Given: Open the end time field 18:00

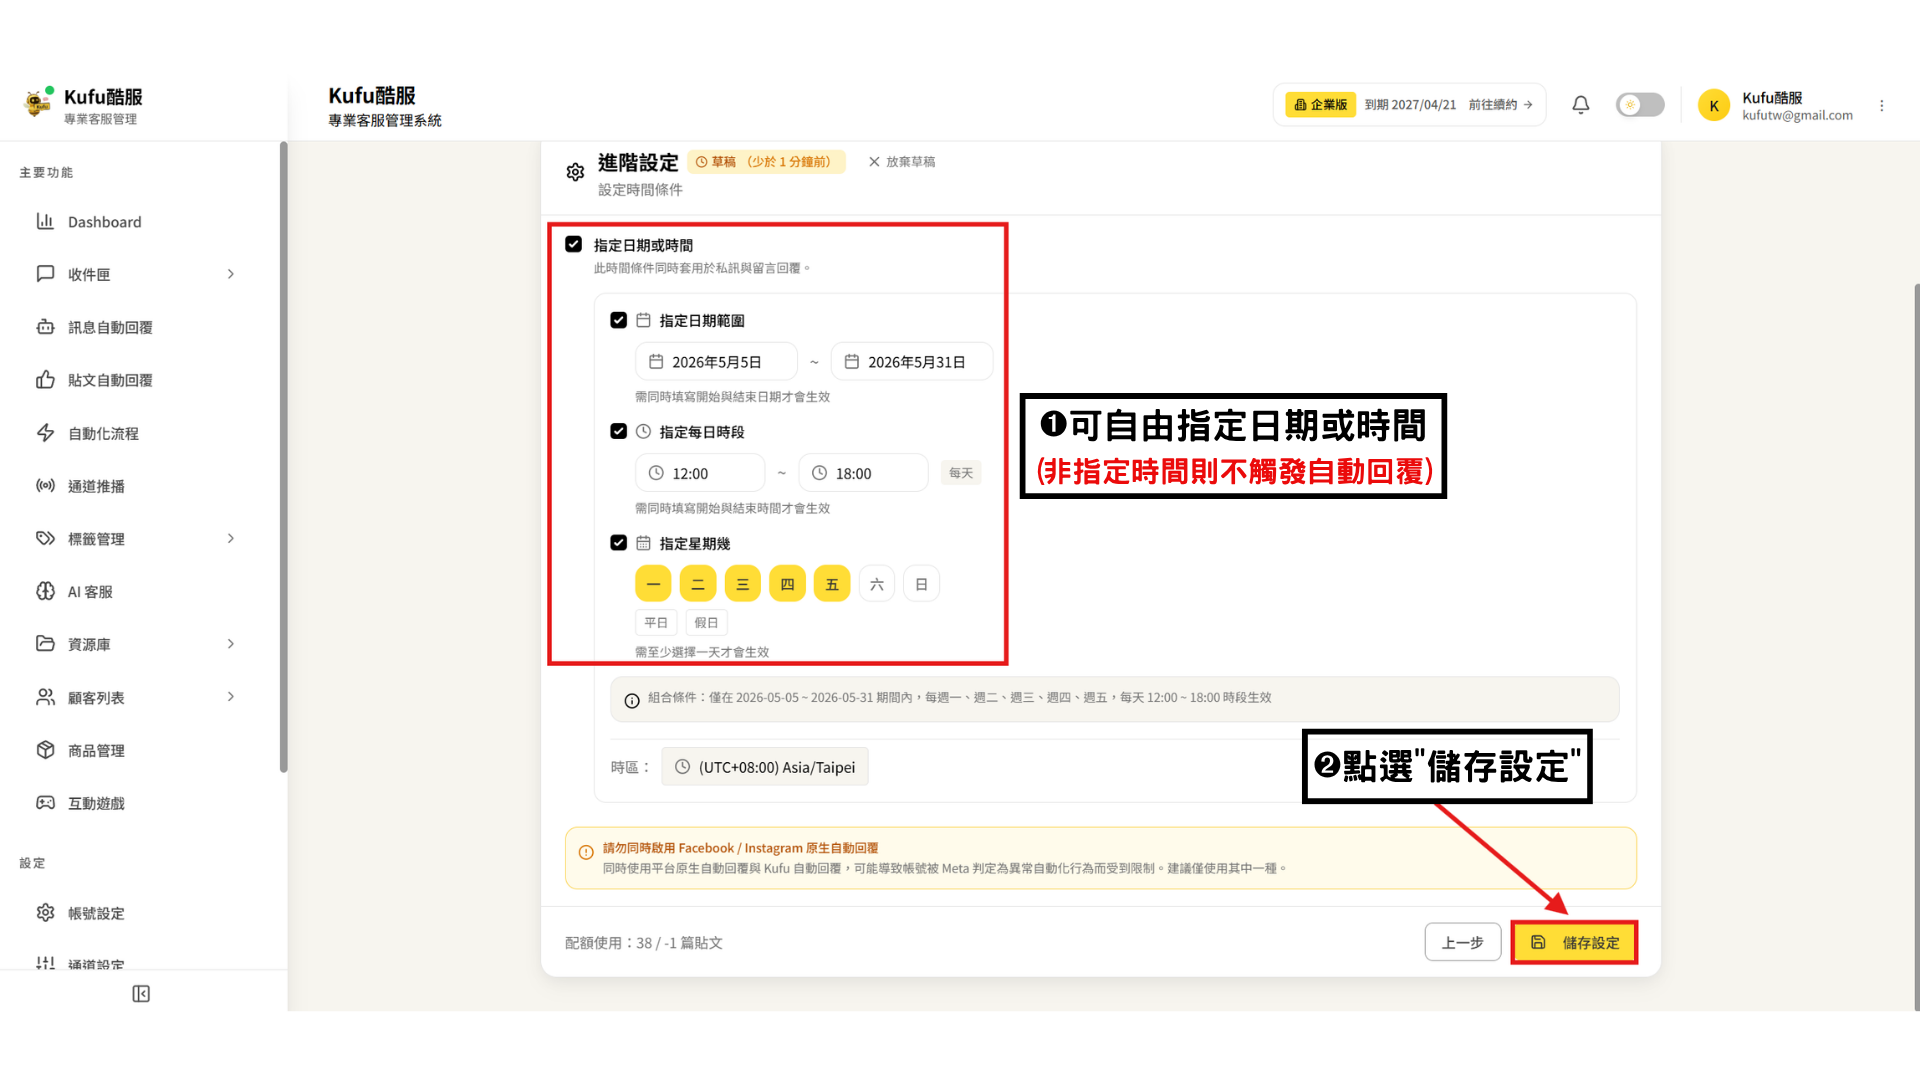Looking at the screenshot, I should (863, 473).
